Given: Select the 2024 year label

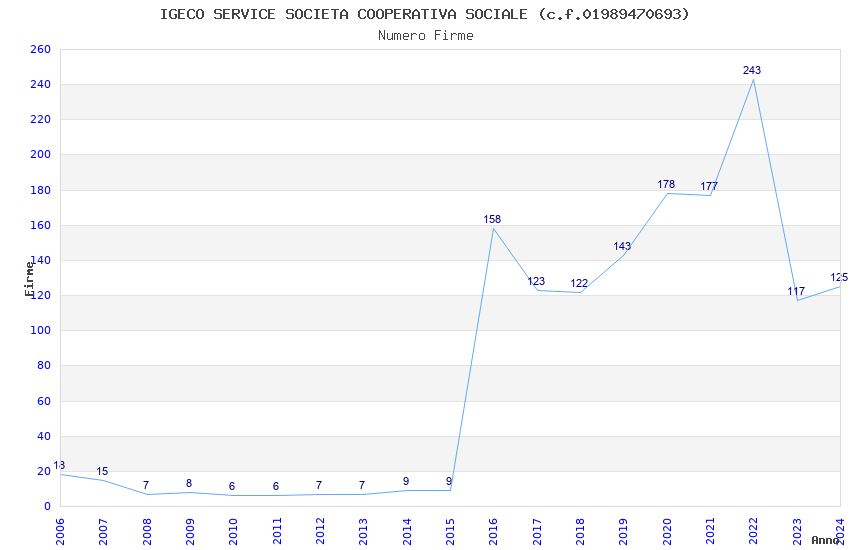Looking at the screenshot, I should pyautogui.click(x=840, y=528).
